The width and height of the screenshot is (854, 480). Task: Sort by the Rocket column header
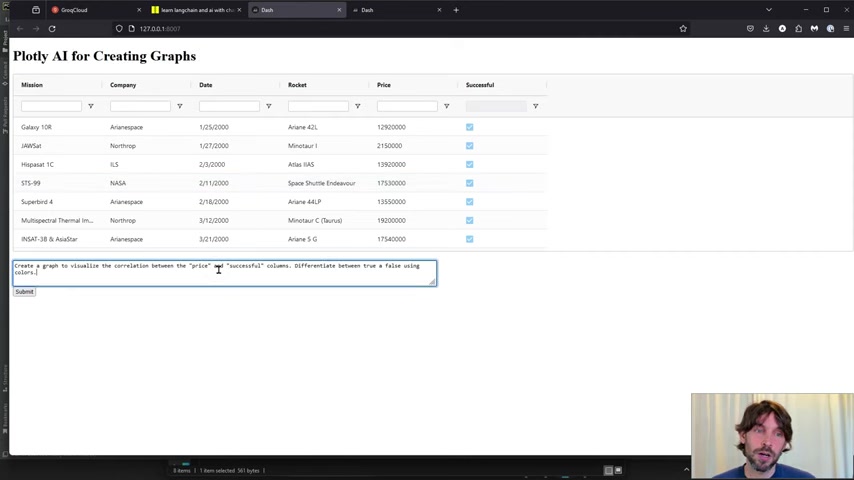coord(297,85)
